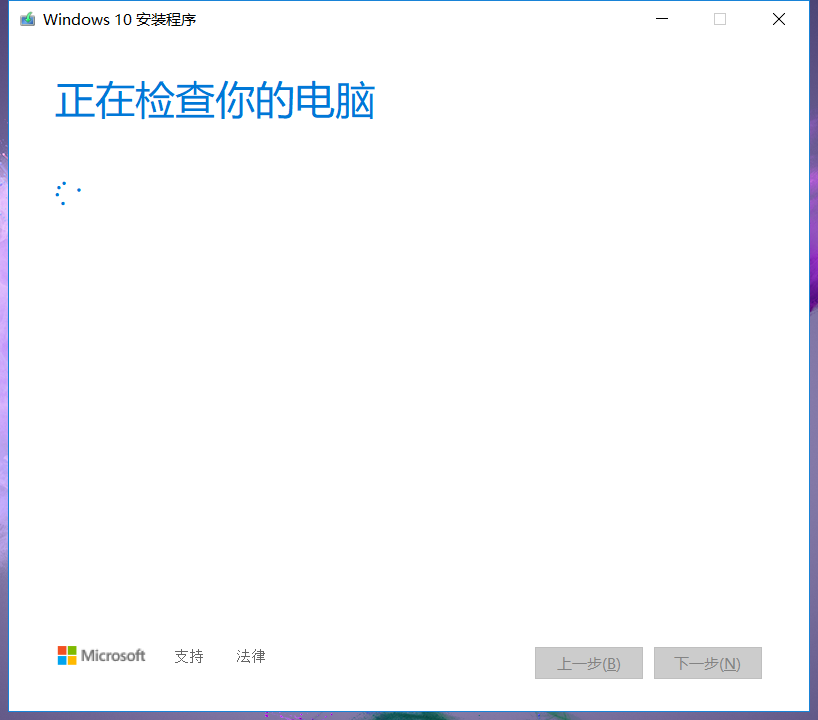Click the Windows 10 安装程序 title text

[x=119, y=19]
